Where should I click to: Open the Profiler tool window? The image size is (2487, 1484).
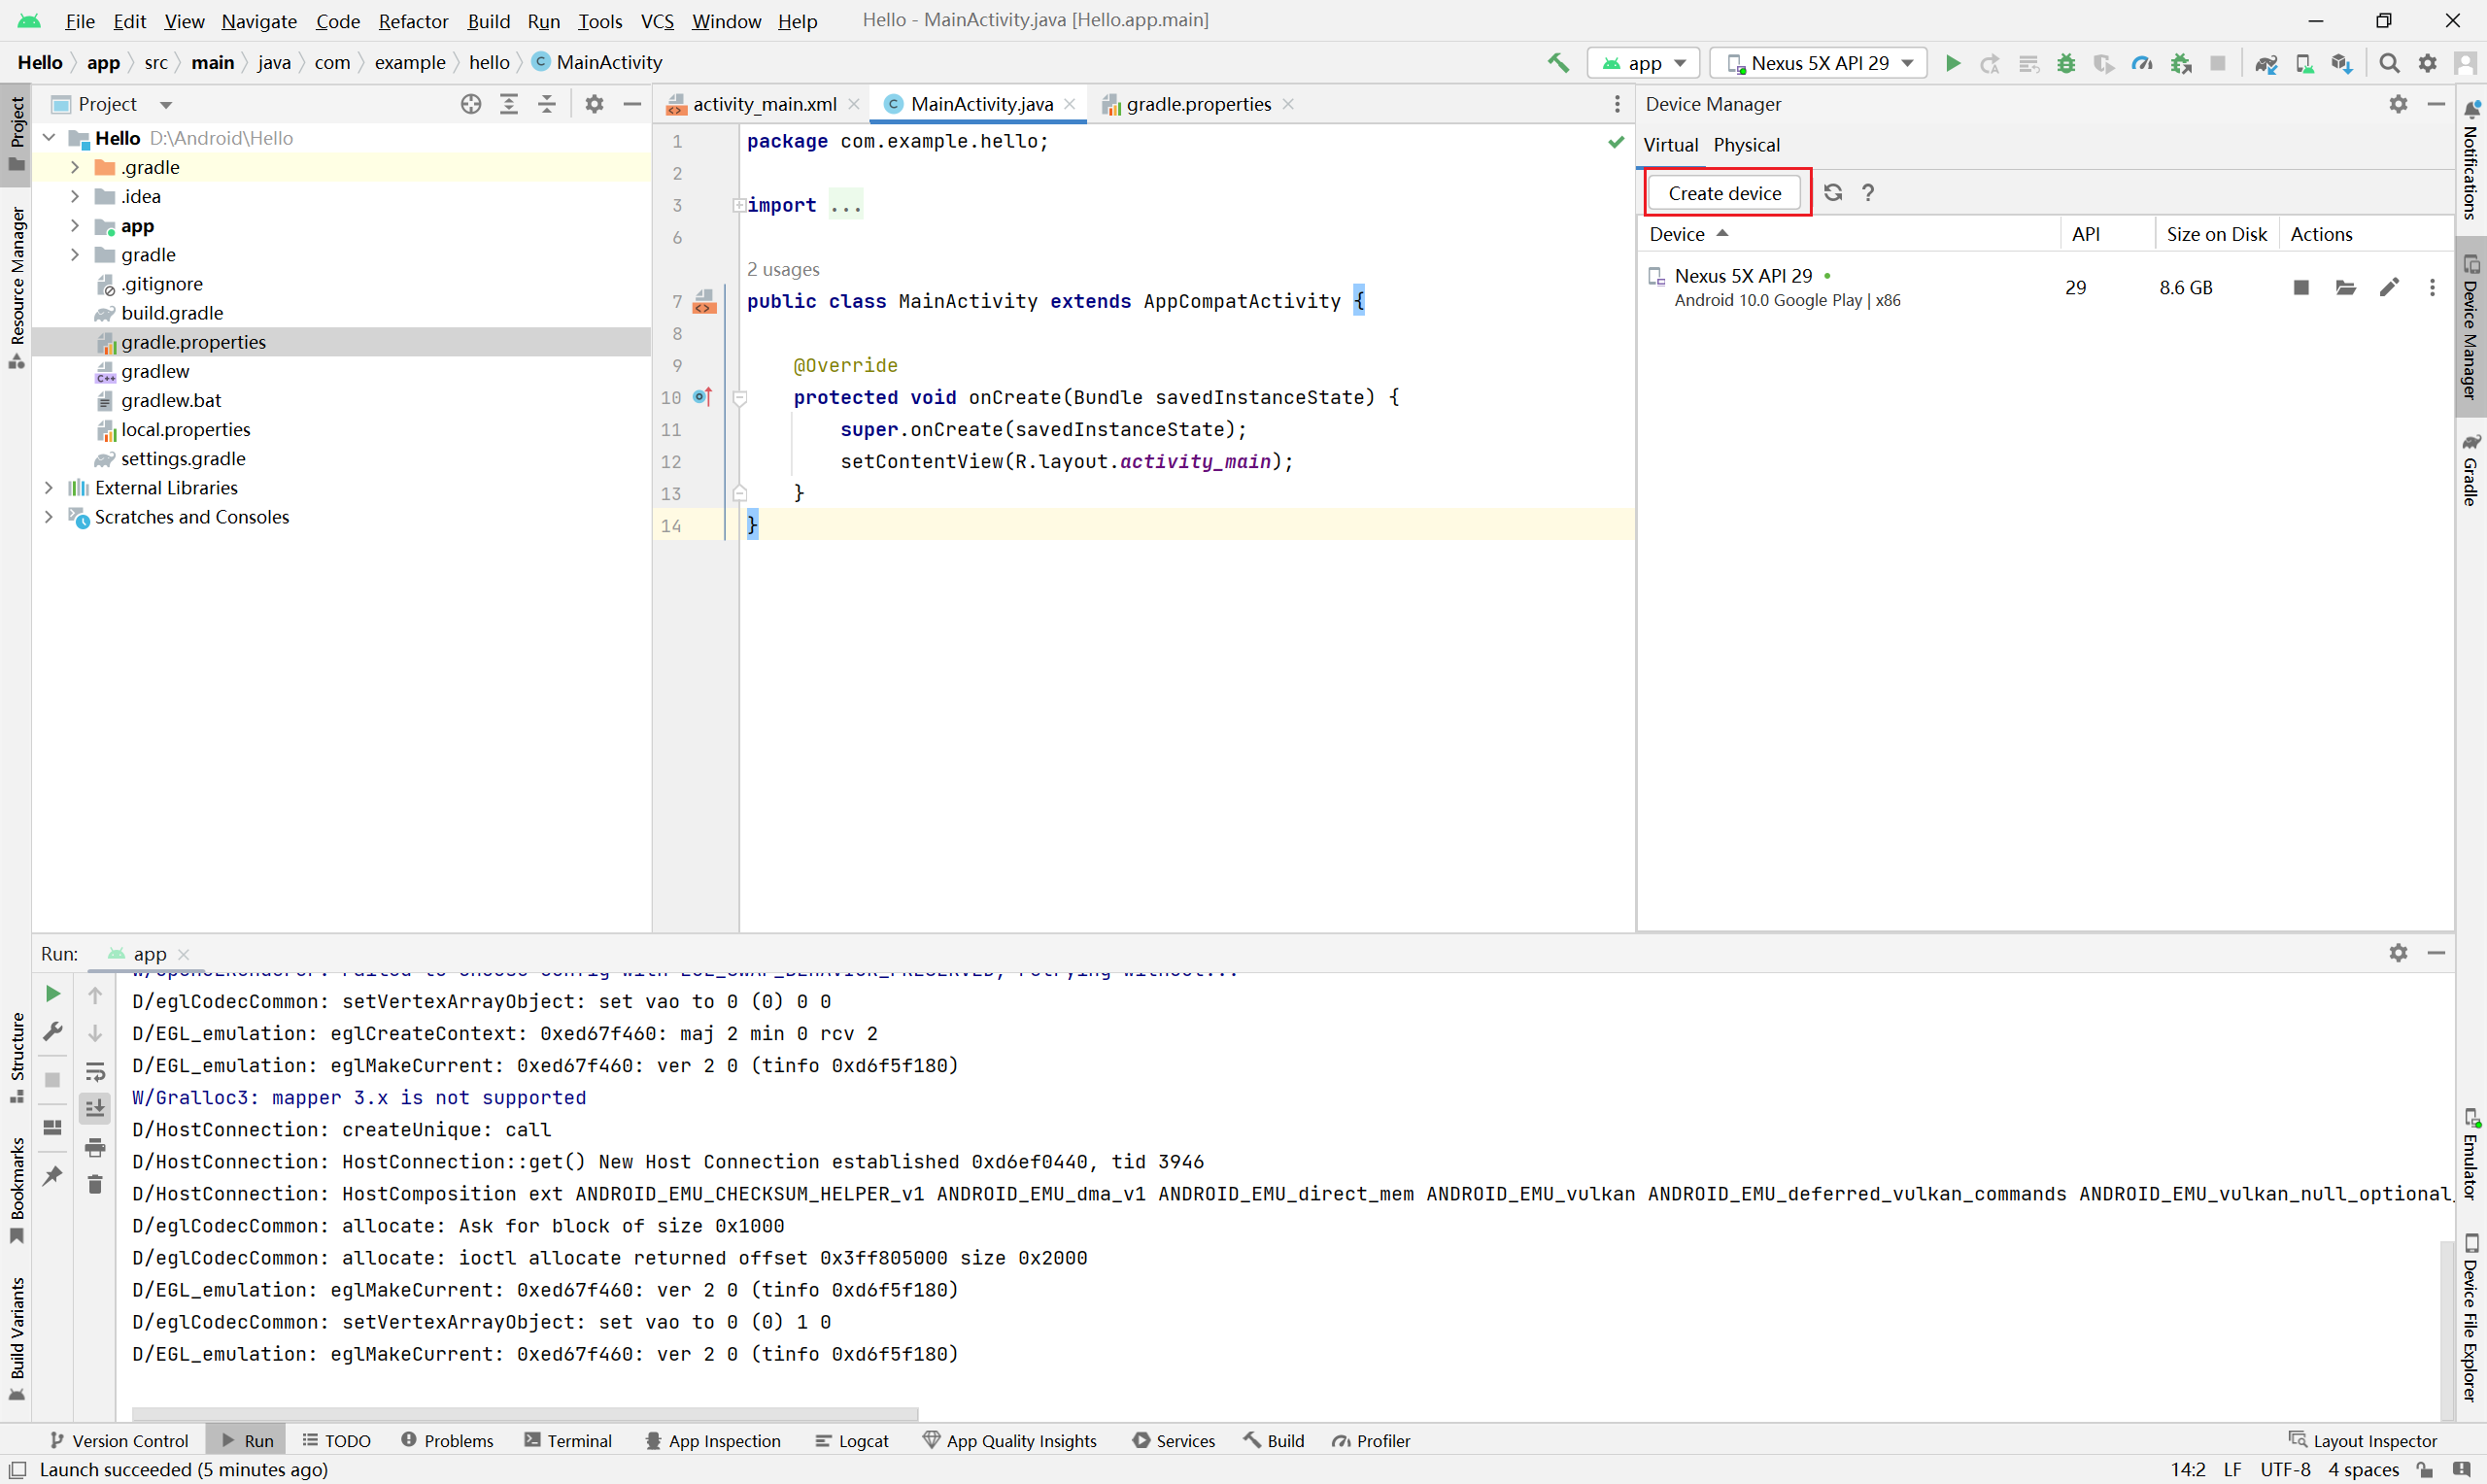click(x=1371, y=1440)
